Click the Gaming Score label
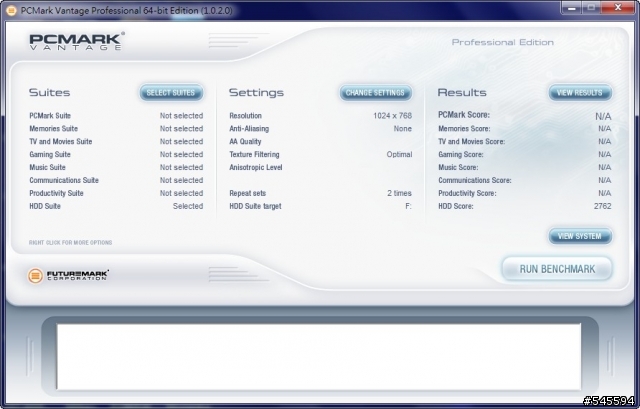Viewport: 640px width, 409px height. pos(460,154)
